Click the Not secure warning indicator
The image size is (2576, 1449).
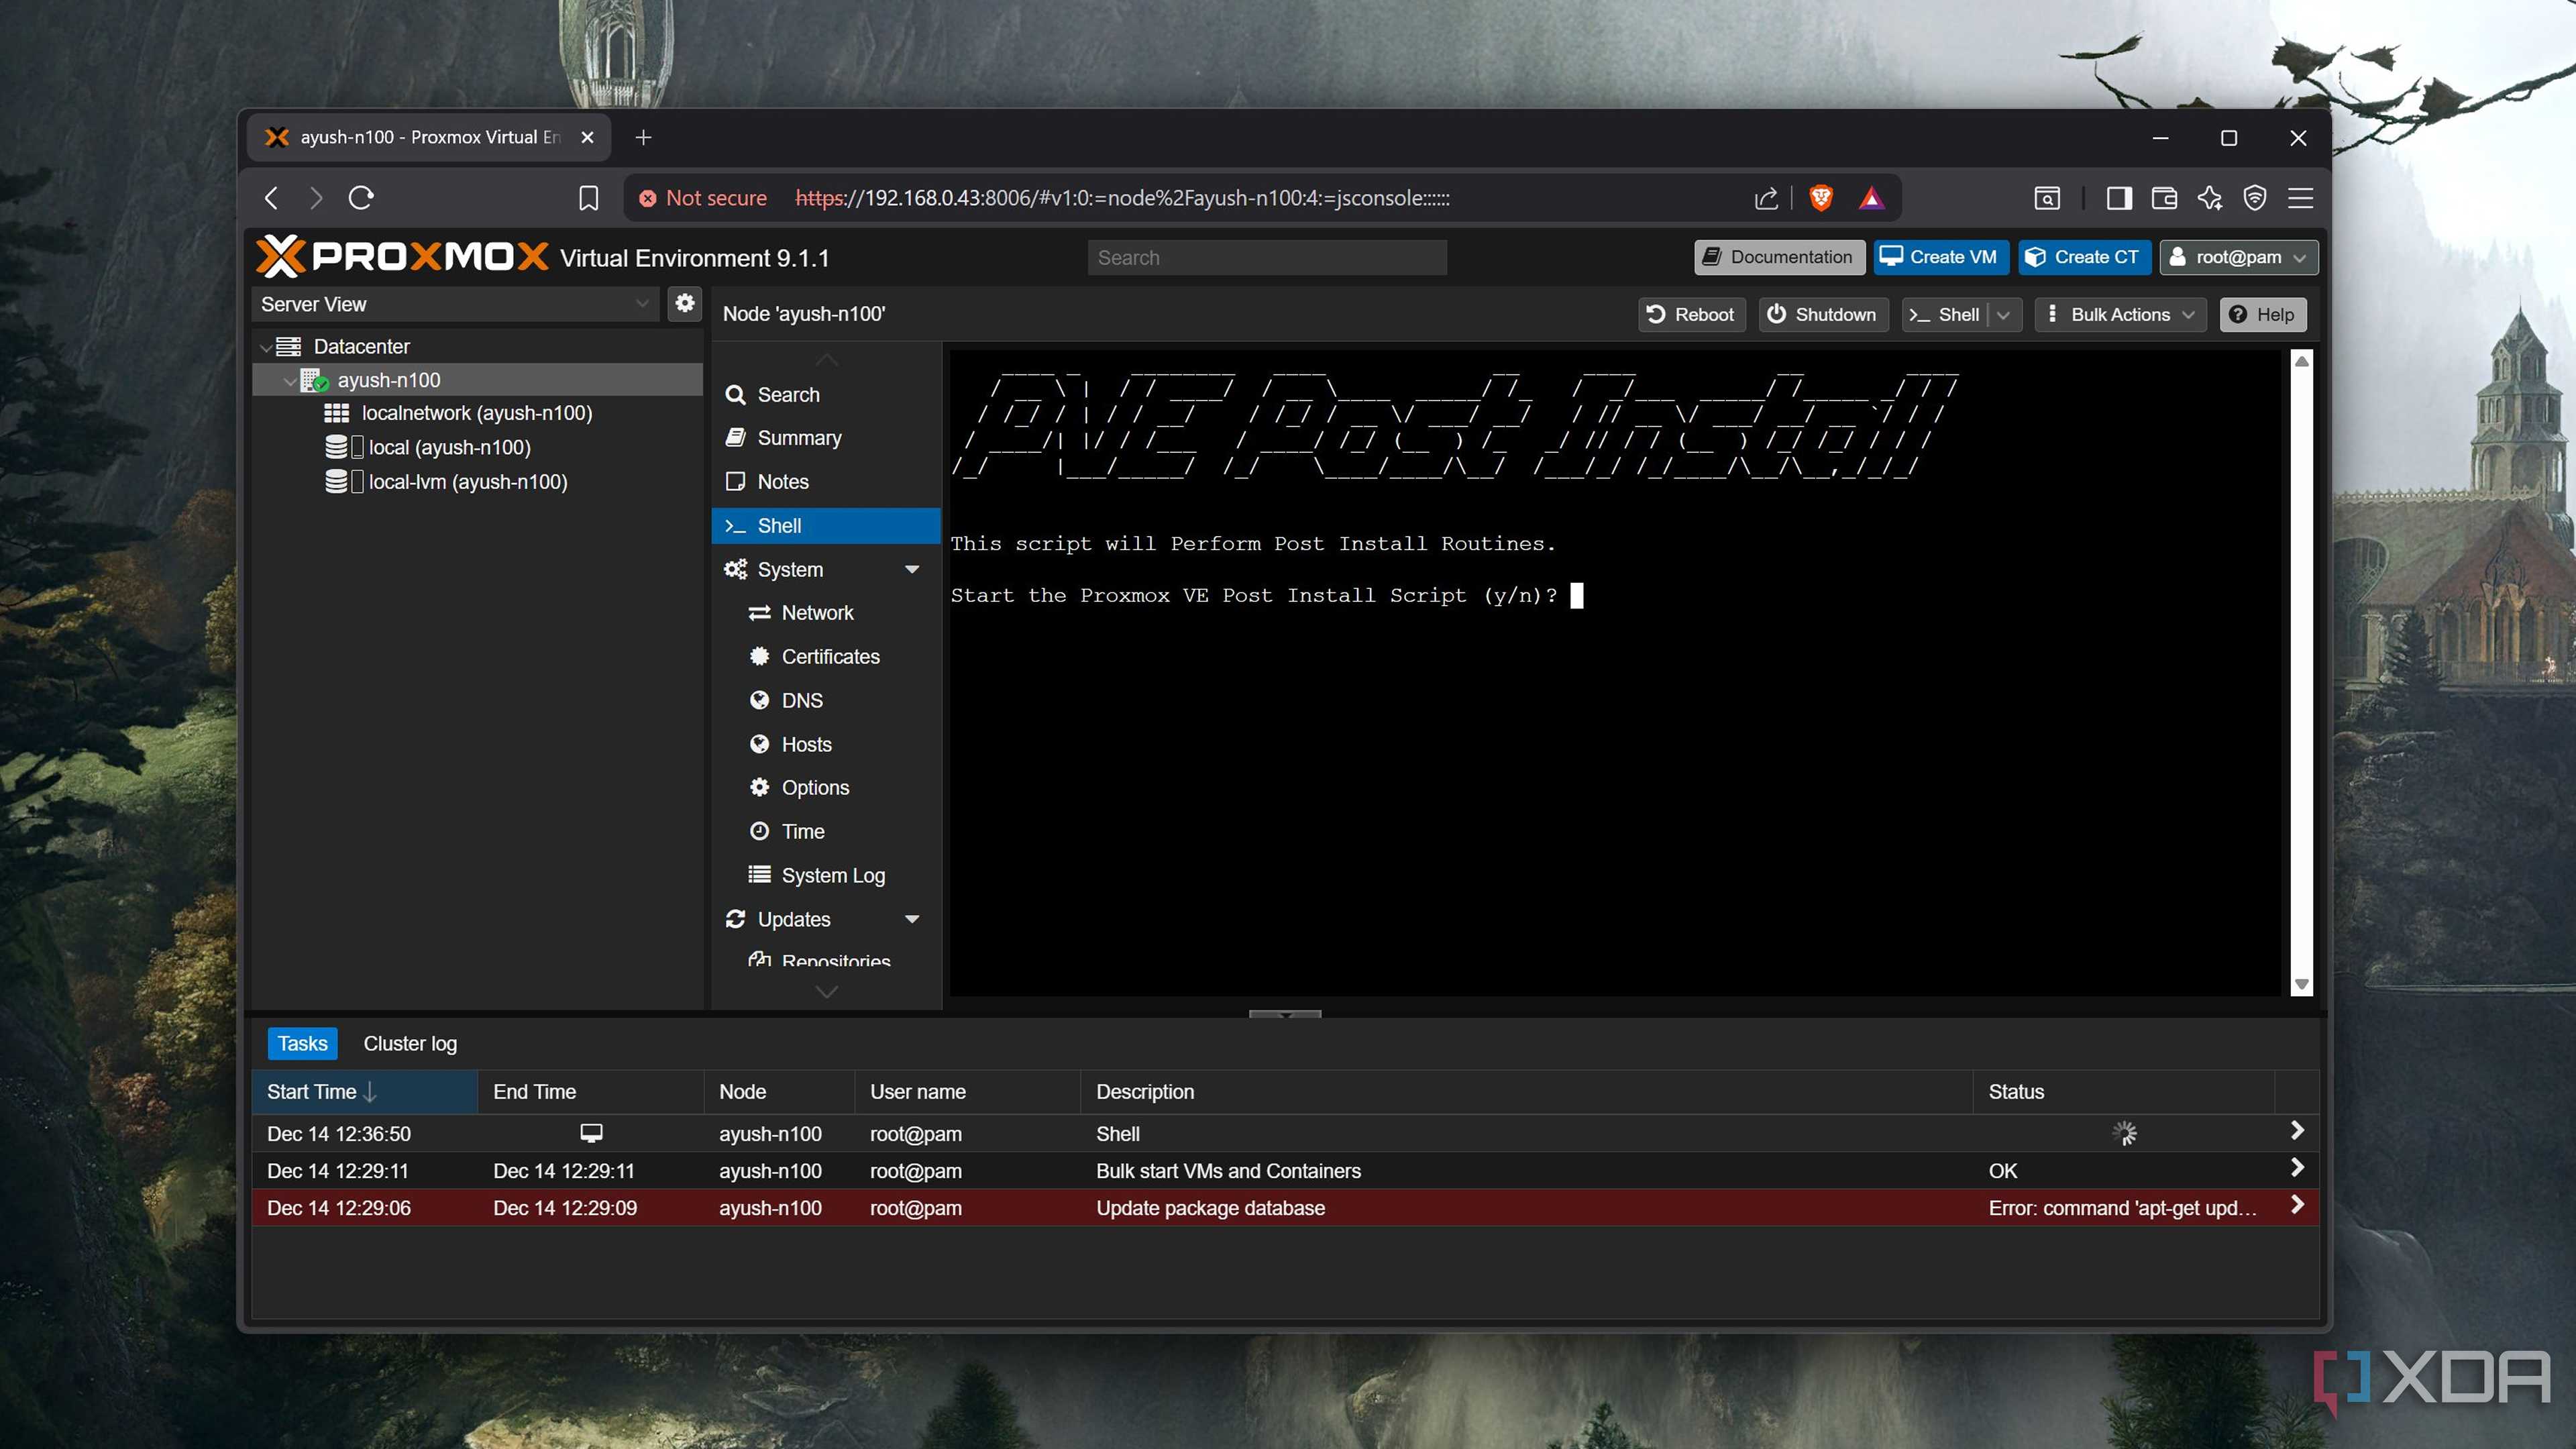coord(703,198)
